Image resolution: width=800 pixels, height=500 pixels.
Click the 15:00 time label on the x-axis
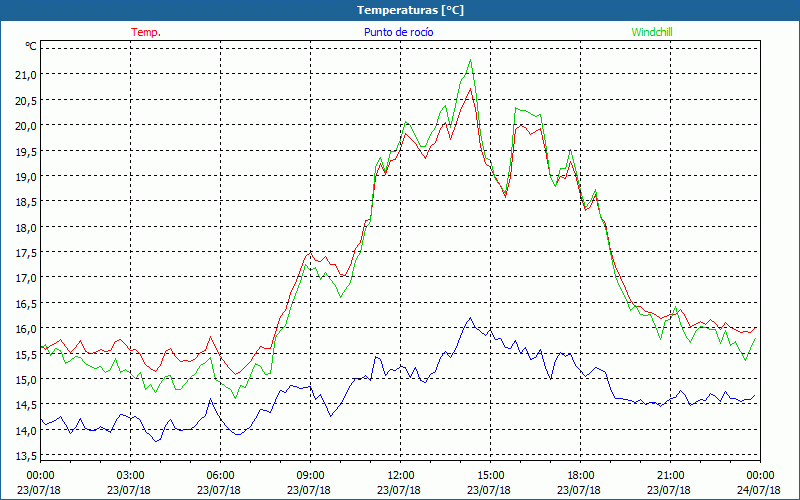(490, 475)
